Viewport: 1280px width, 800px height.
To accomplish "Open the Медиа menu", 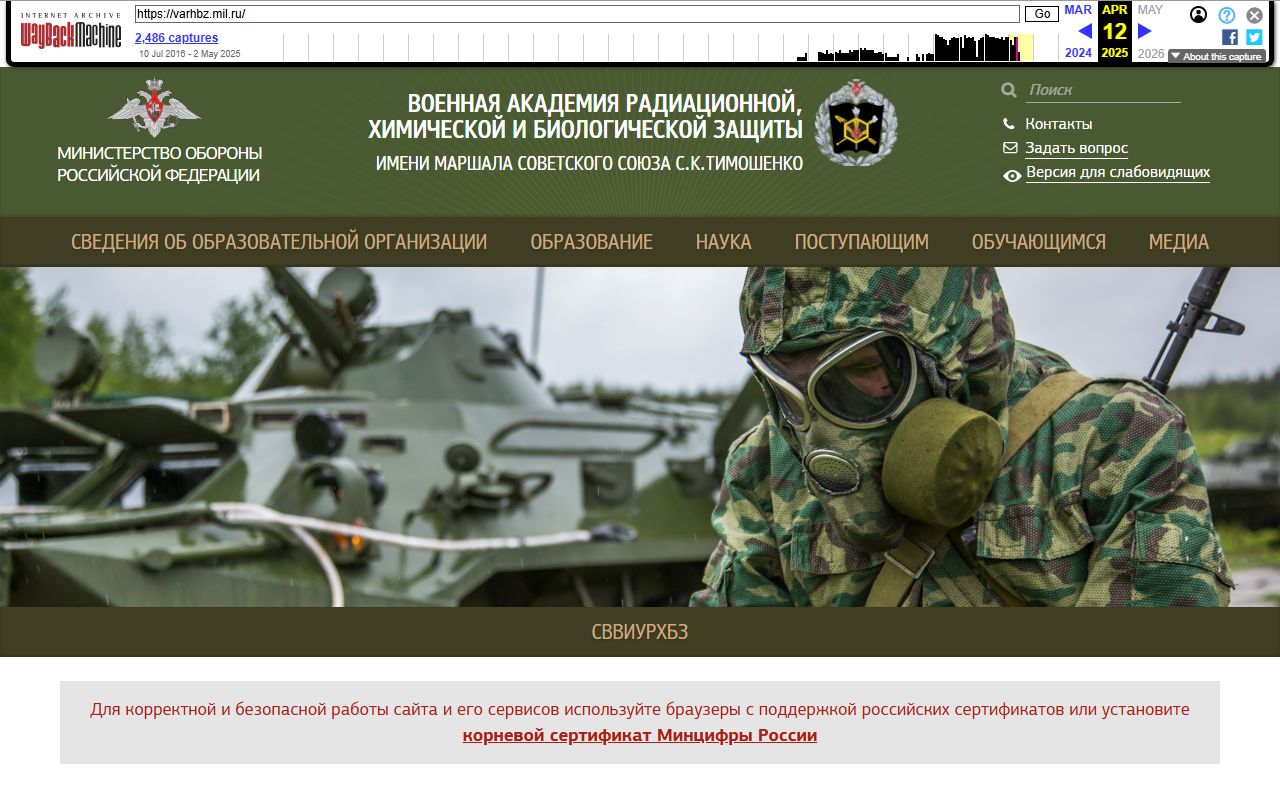I will click(x=1179, y=242).
